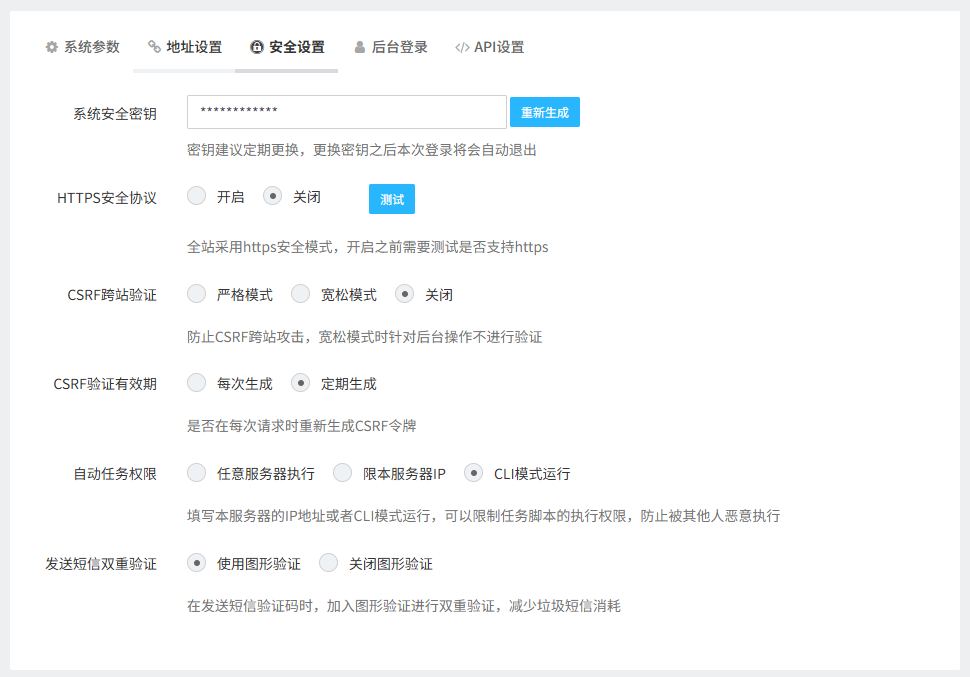Click the gear icon on 系统参数 tab
Viewport: 970px width, 677px height.
point(50,46)
